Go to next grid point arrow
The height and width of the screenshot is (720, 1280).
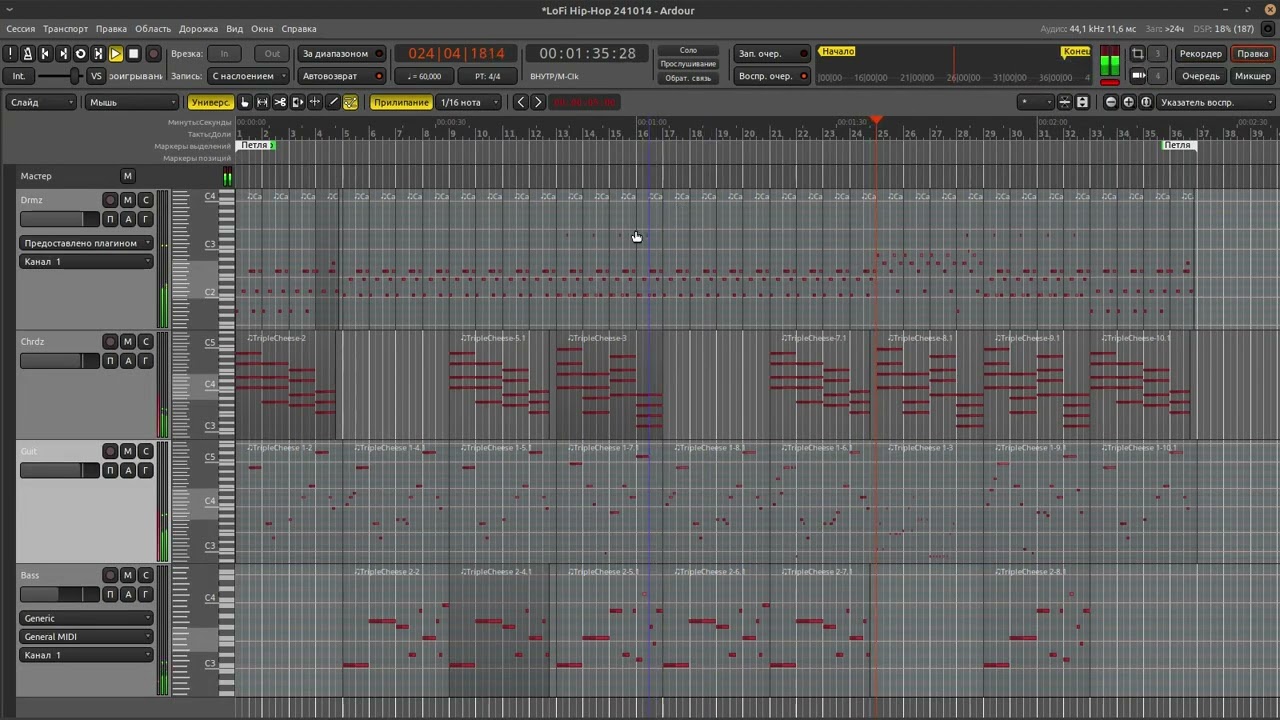(x=538, y=102)
